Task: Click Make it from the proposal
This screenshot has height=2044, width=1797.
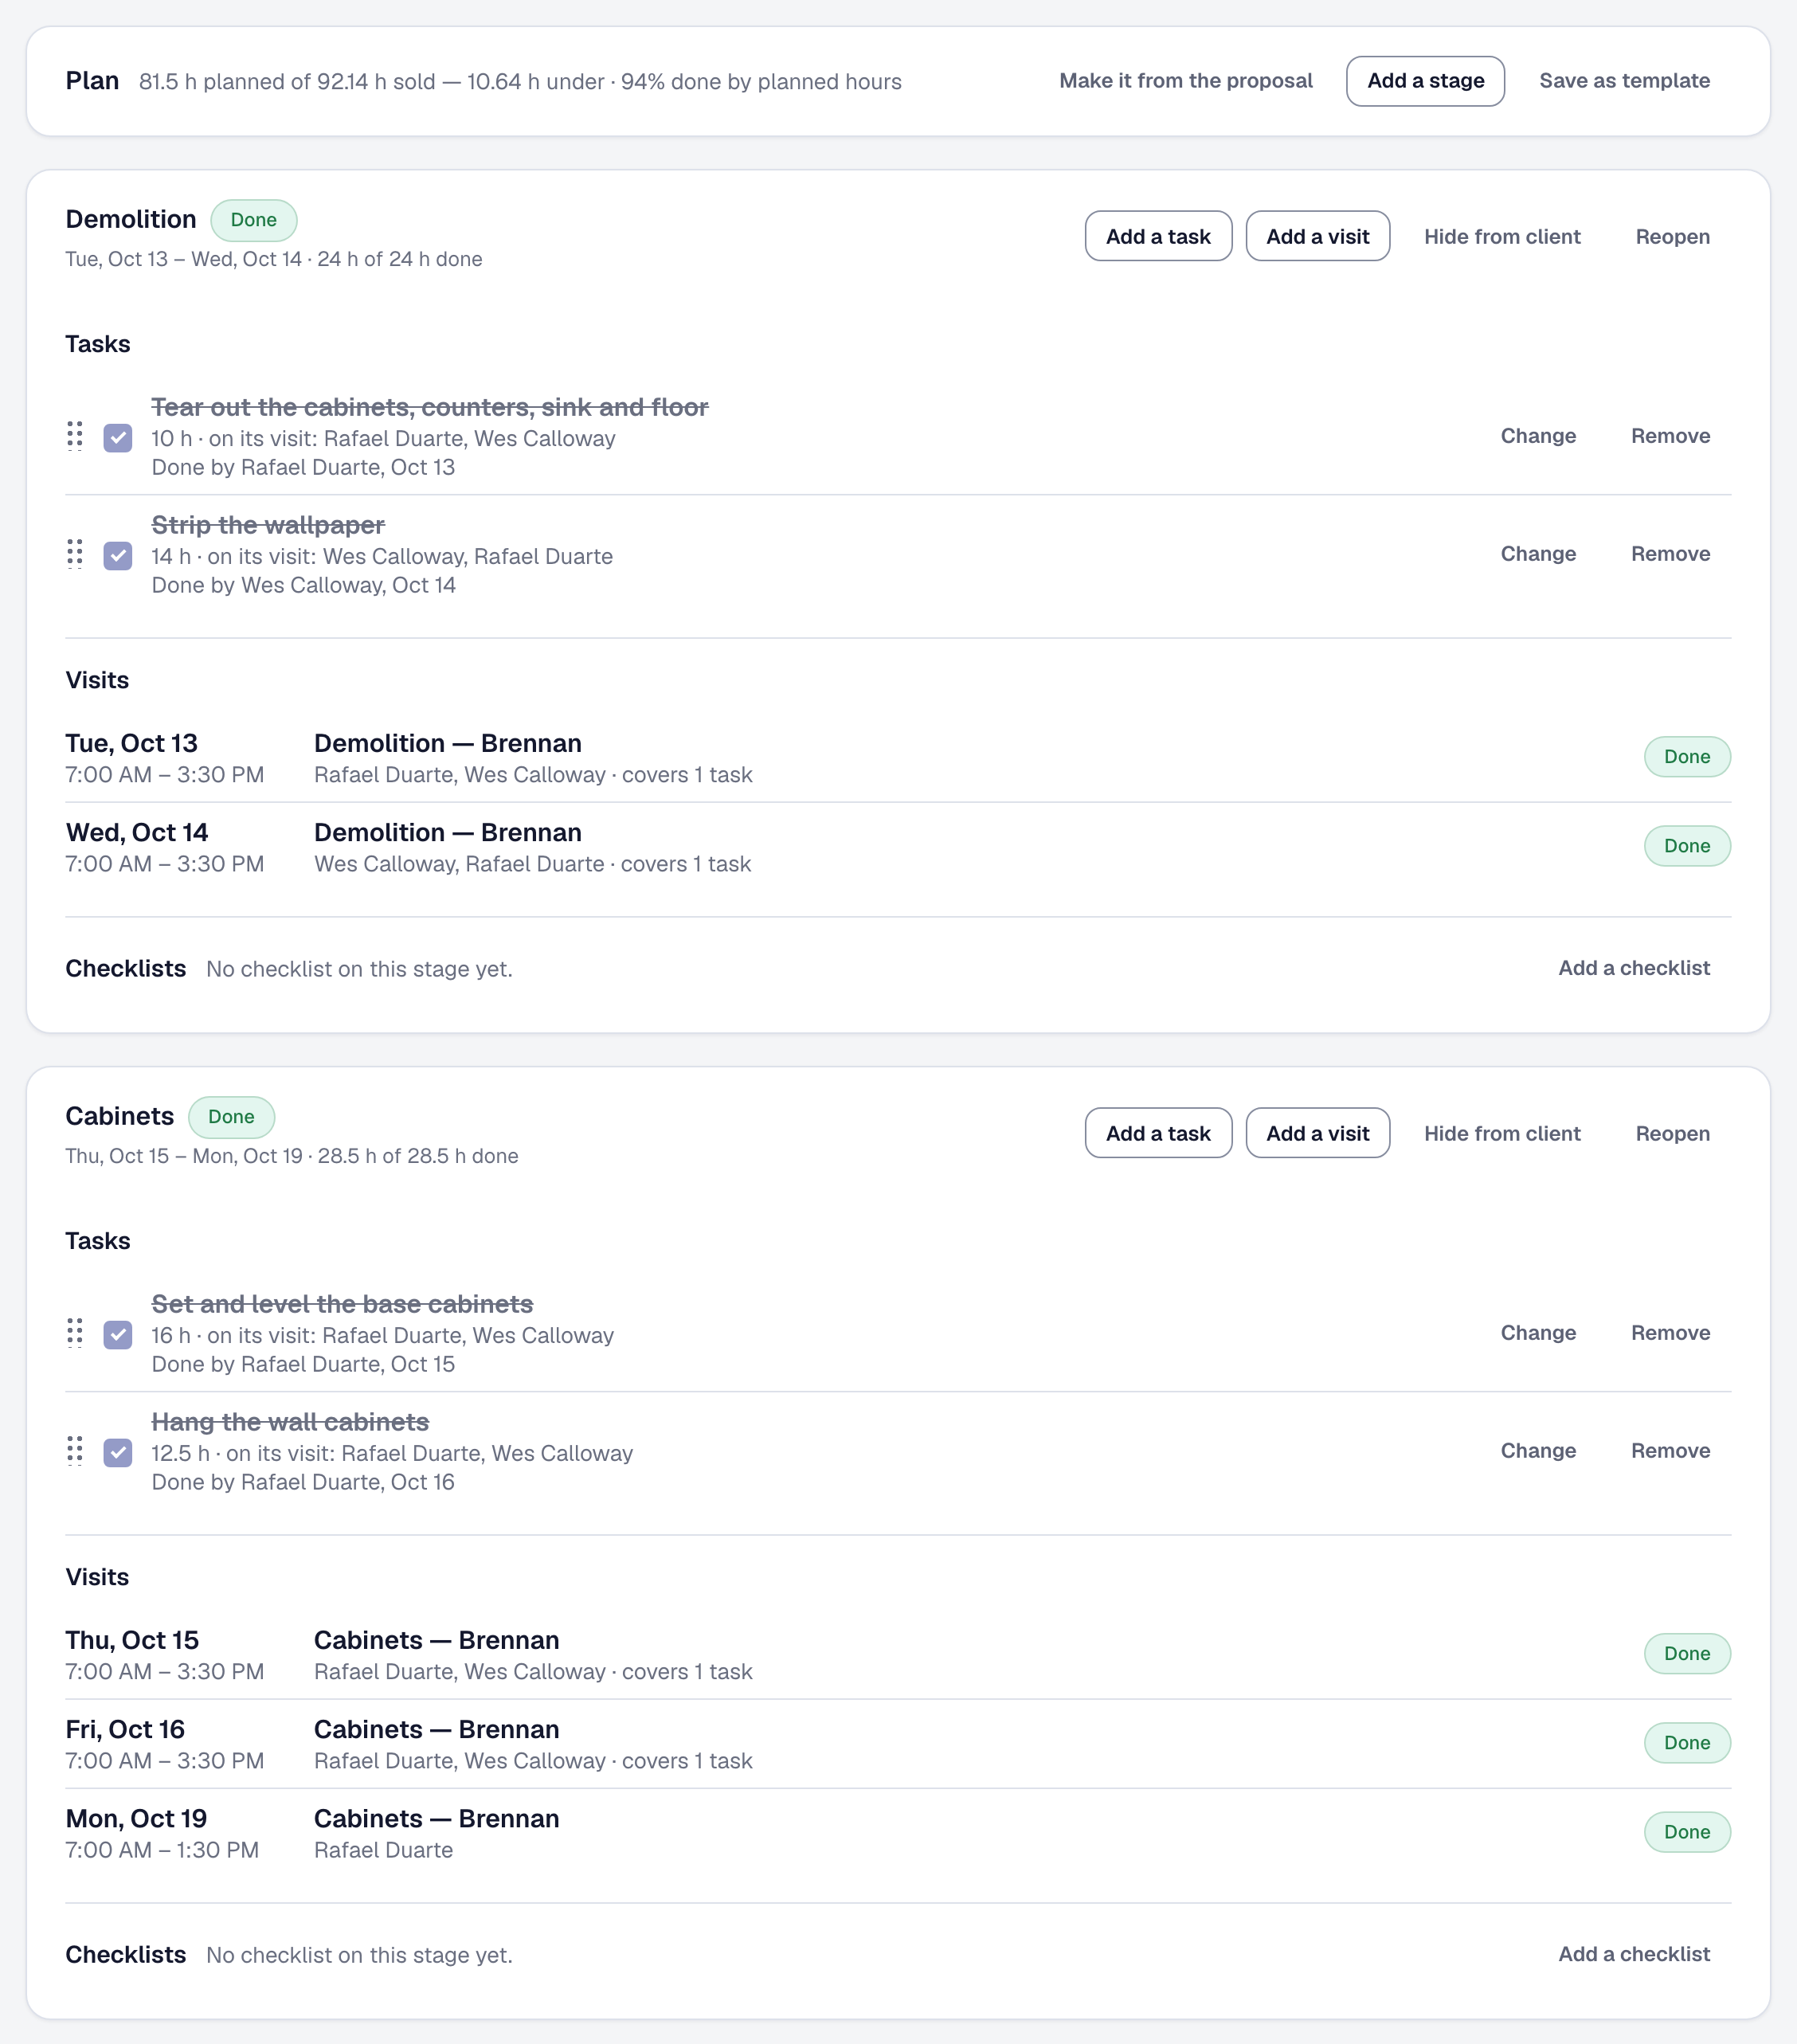Action: point(1186,81)
